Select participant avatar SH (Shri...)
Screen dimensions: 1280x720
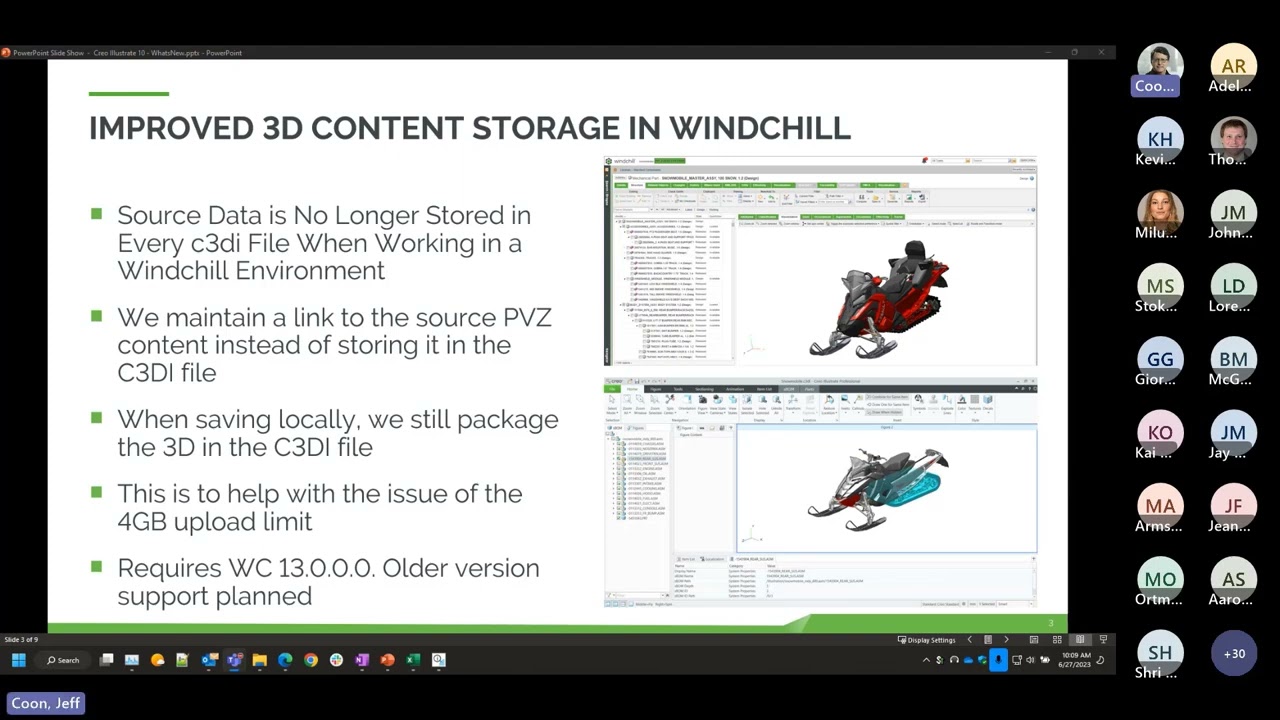(1160, 653)
